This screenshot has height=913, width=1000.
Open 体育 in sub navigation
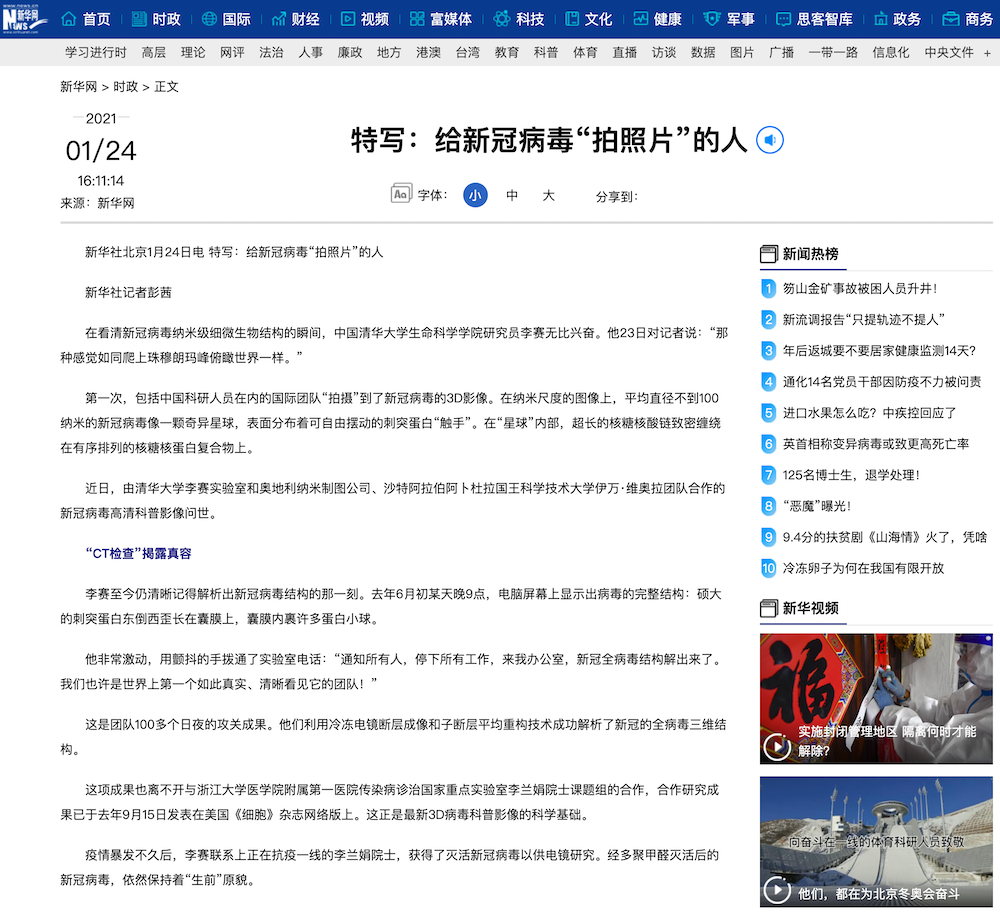[585, 52]
